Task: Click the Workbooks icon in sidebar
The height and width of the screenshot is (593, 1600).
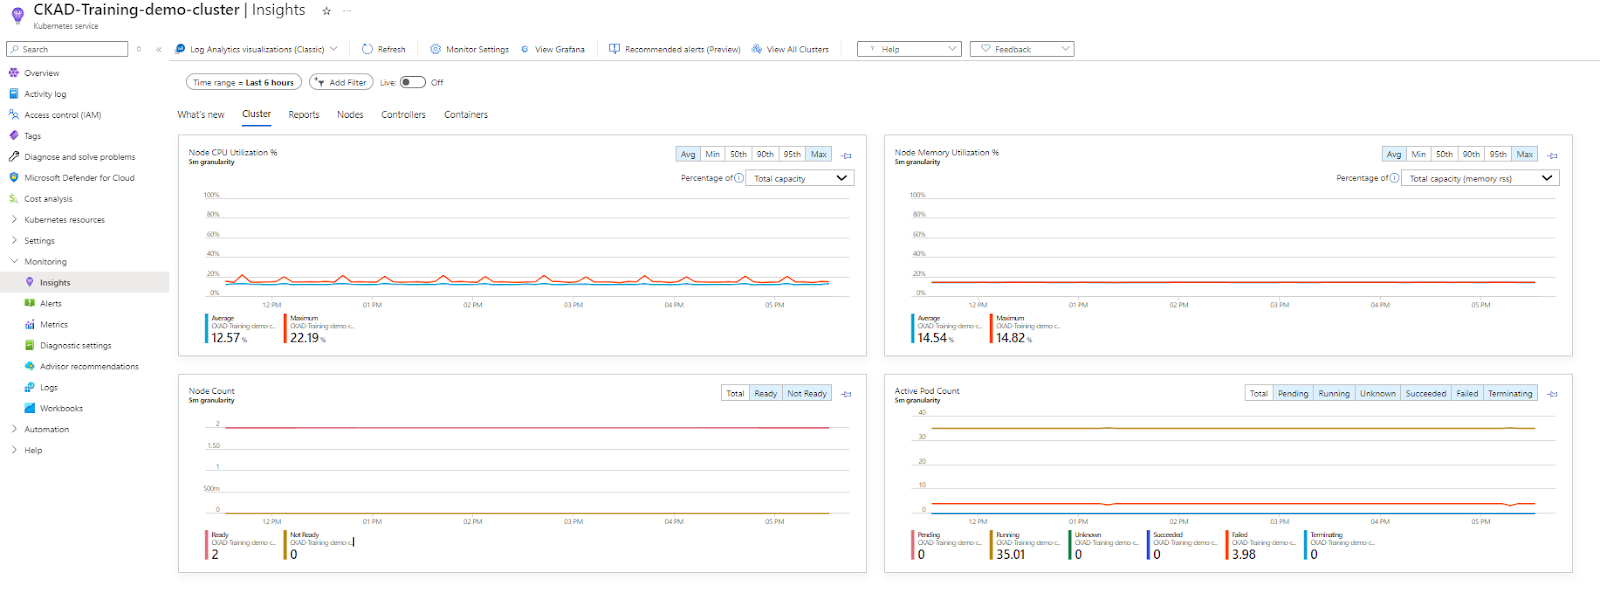Action: coord(30,409)
